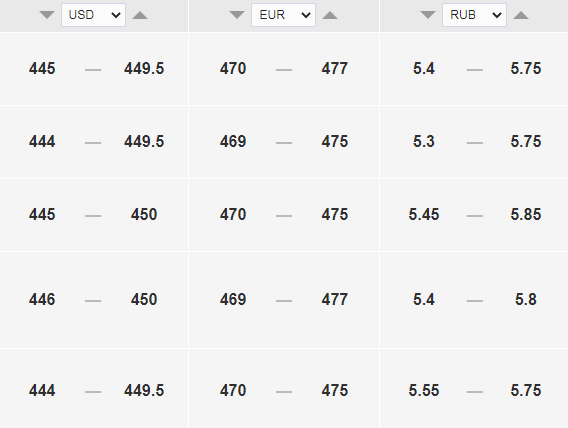The height and width of the screenshot is (428, 568).
Task: Select the 446 USD buy rate cell
Action: pos(42,300)
